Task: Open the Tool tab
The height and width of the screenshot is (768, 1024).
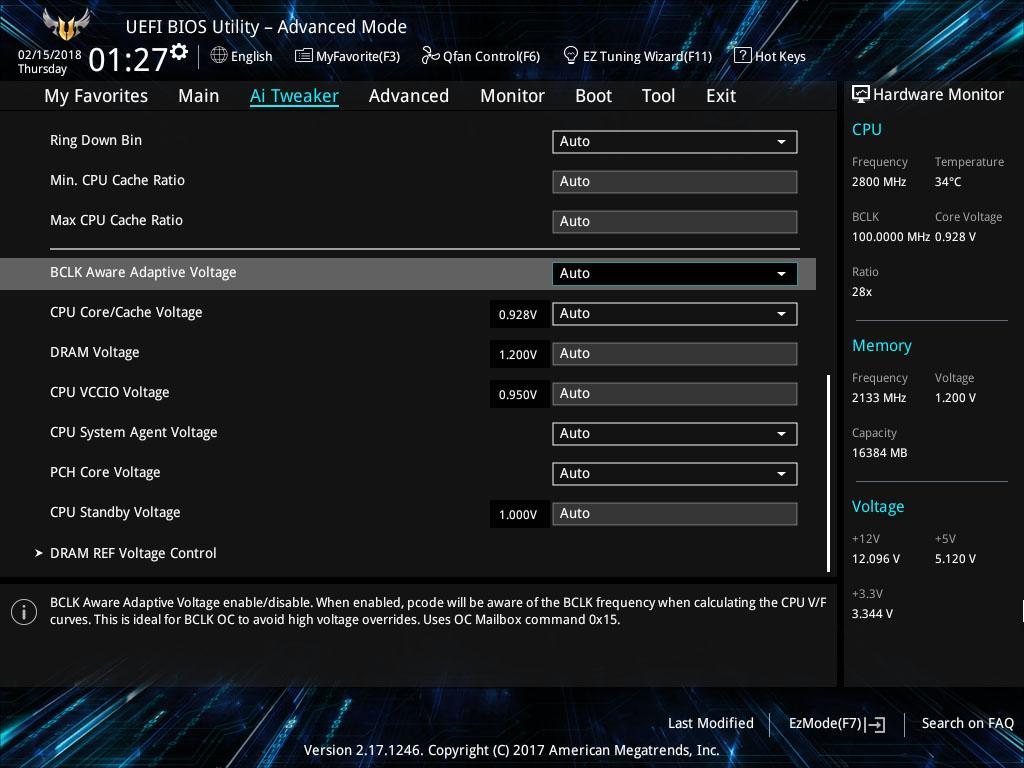Action: click(x=658, y=96)
